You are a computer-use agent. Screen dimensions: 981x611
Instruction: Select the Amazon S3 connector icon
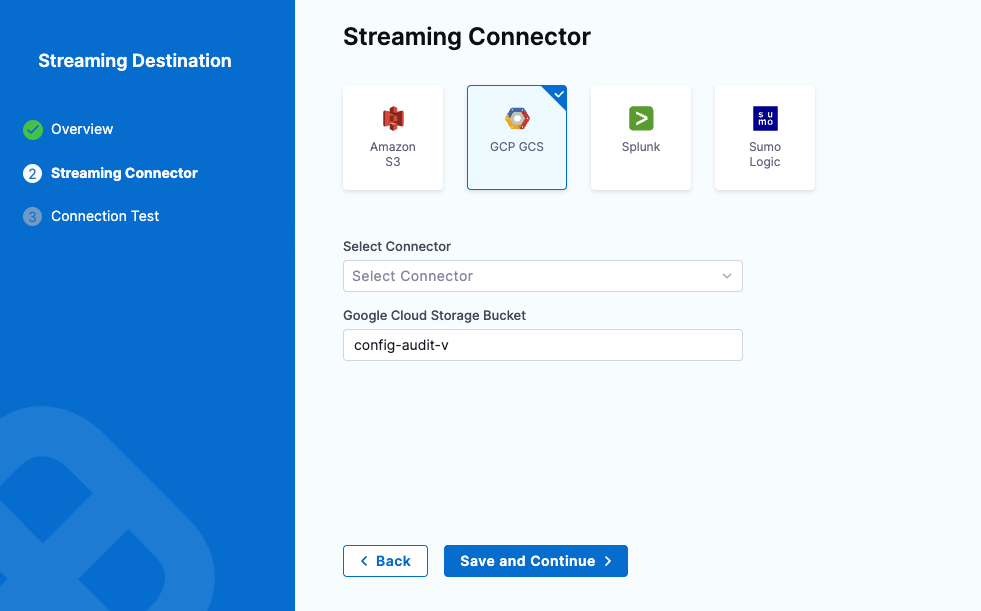coord(393,119)
